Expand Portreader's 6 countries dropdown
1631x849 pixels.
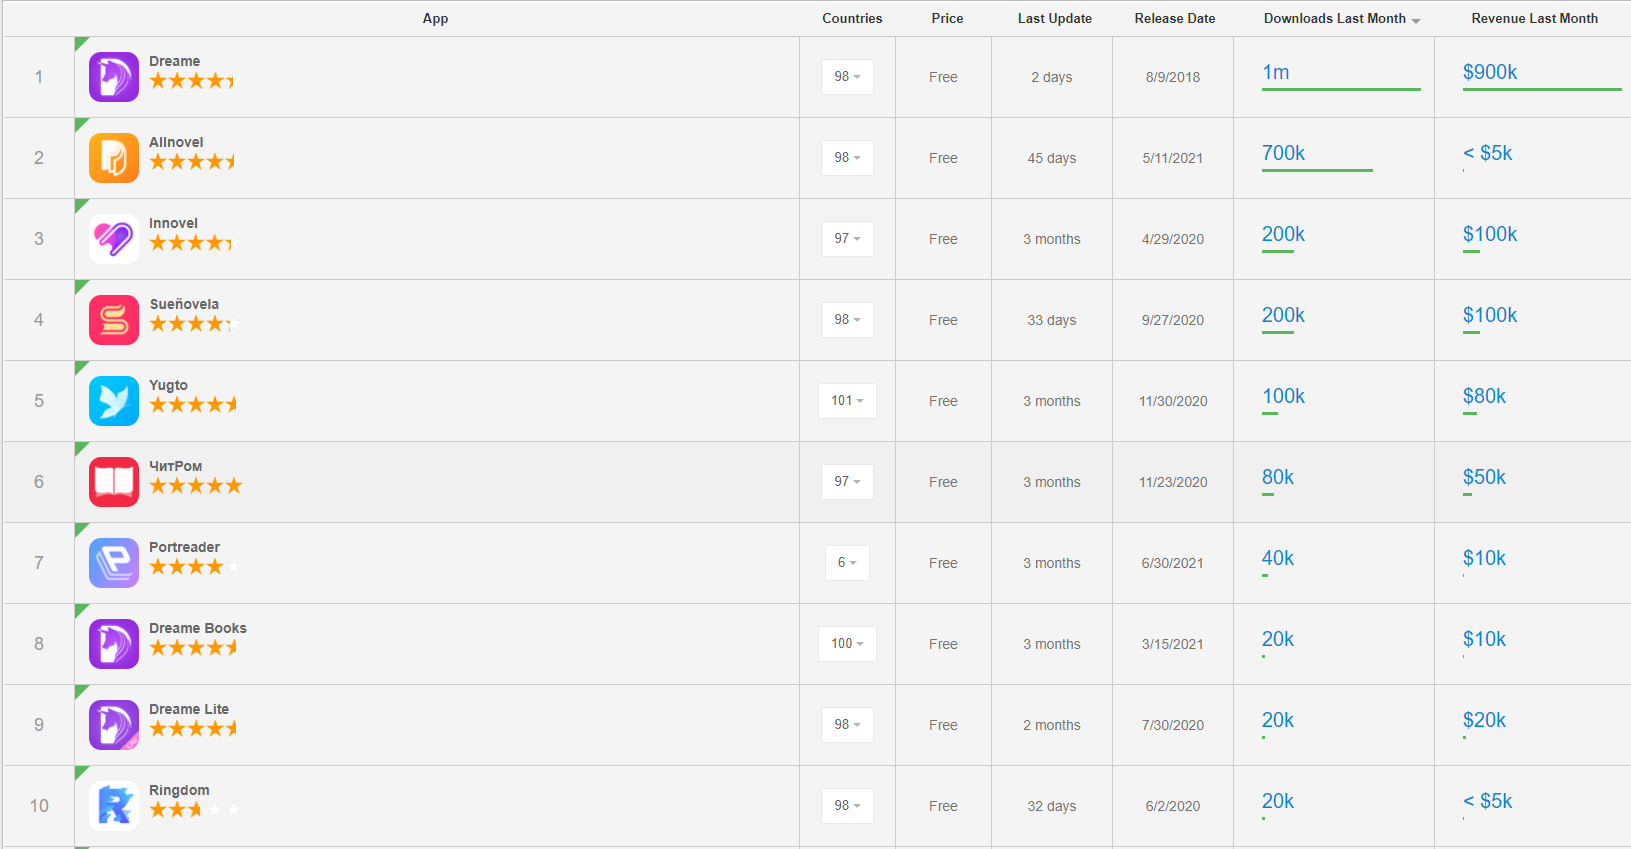(x=847, y=563)
